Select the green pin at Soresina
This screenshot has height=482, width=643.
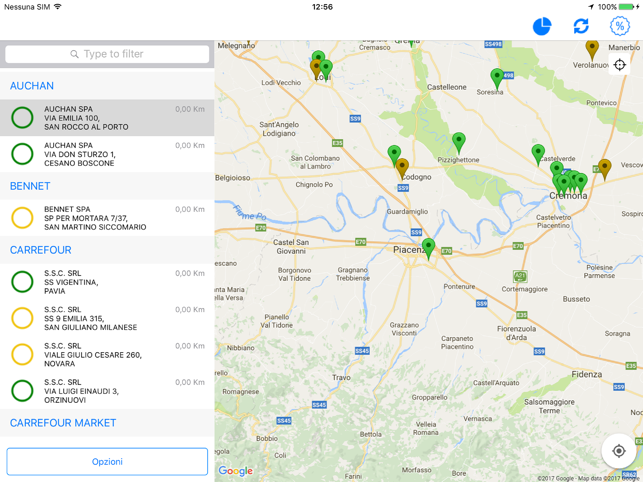[x=497, y=78]
